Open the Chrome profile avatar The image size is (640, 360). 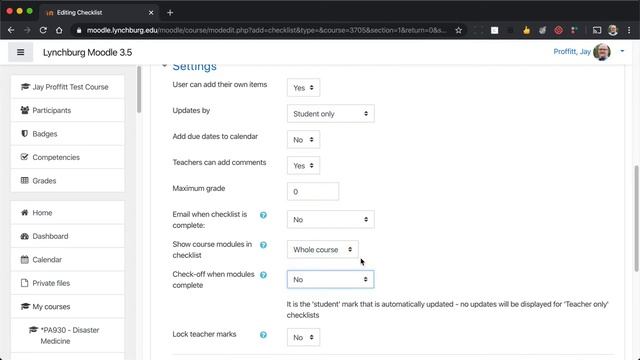613,30
